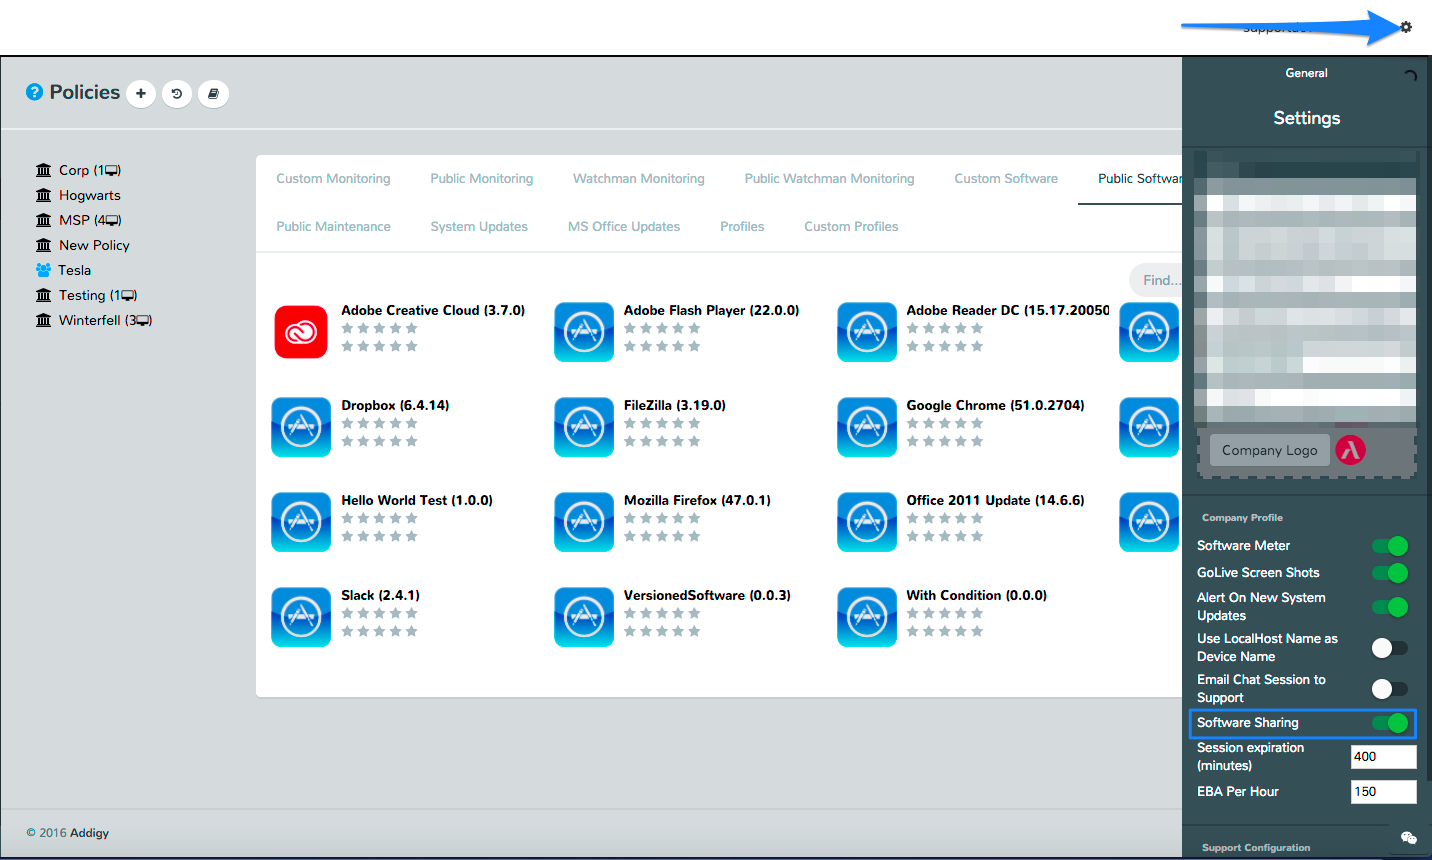
Task: Click the blue Policies help question icon
Action: pyautogui.click(x=34, y=92)
